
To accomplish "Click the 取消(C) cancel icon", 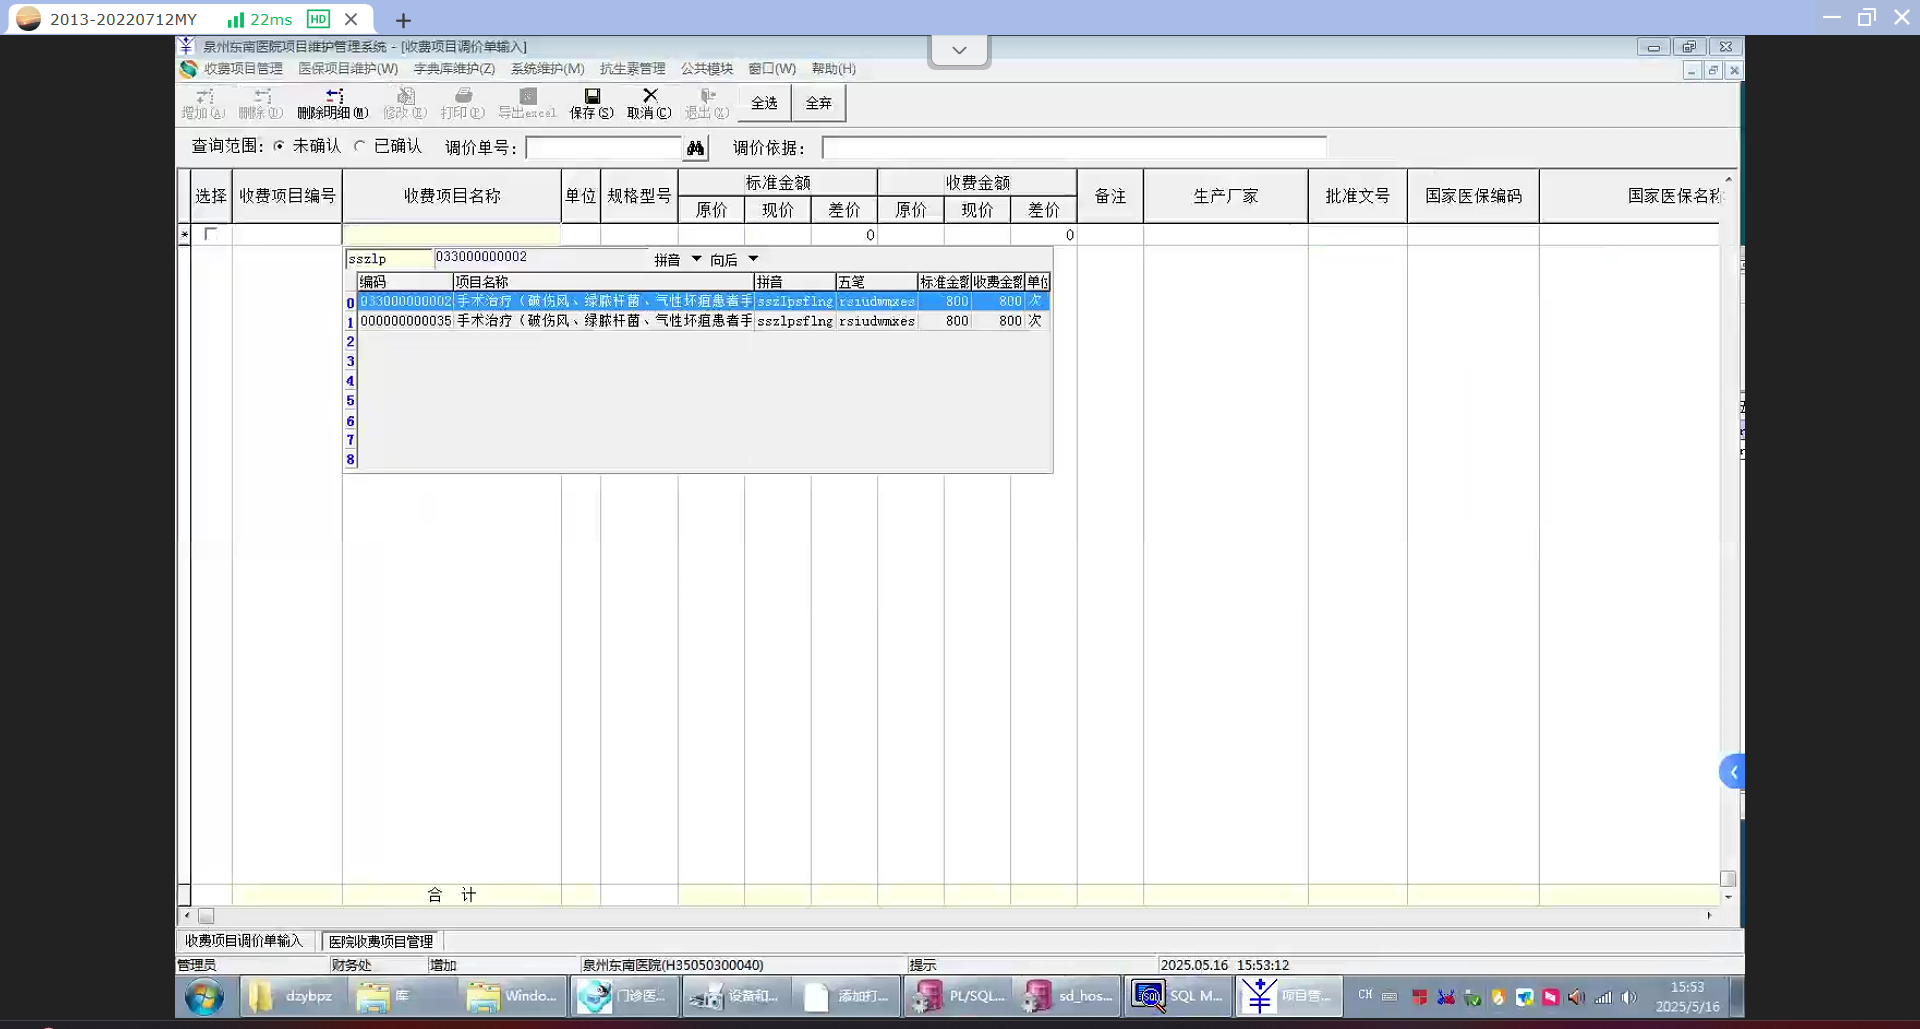I will coord(650,95).
